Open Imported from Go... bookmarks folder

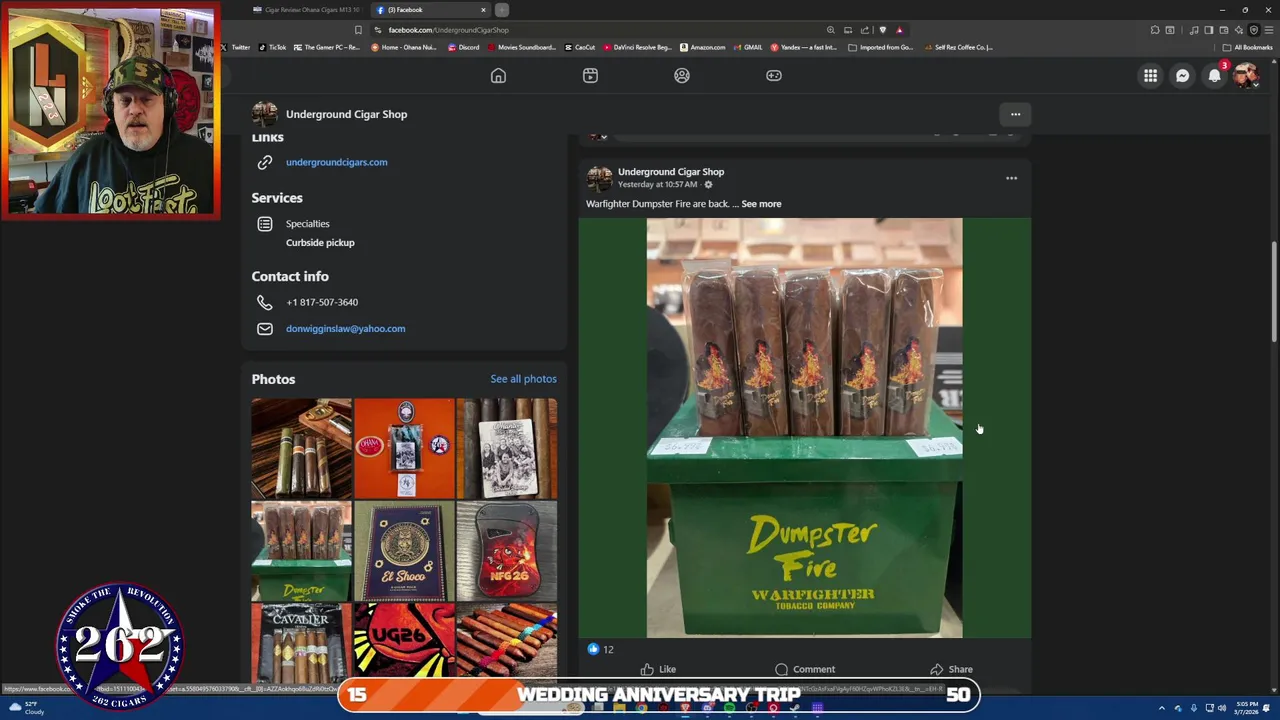pyautogui.click(x=881, y=47)
